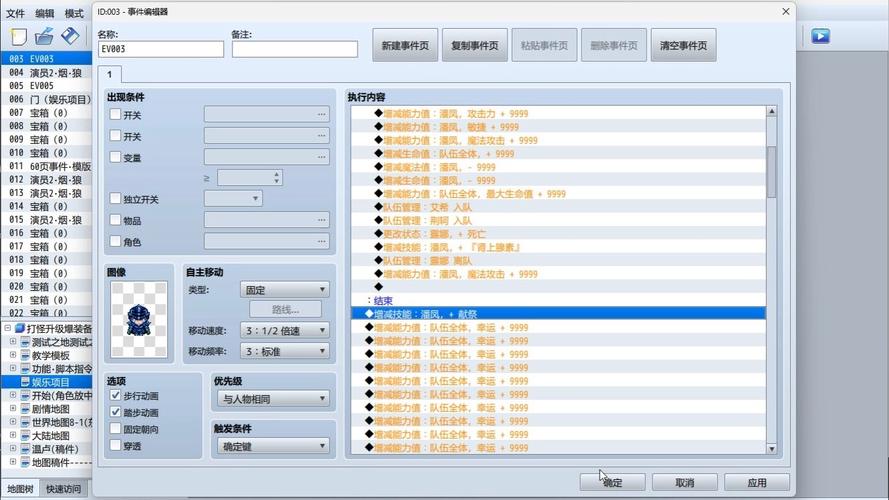889x500 pixels.
Task: Click the save project toolbar icon
Action: click(x=70, y=36)
